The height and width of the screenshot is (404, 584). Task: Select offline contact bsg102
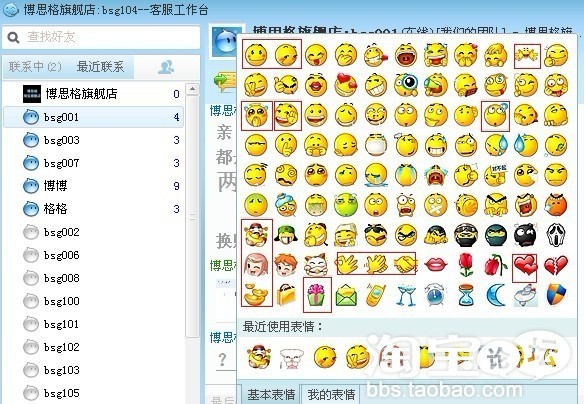click(x=93, y=347)
